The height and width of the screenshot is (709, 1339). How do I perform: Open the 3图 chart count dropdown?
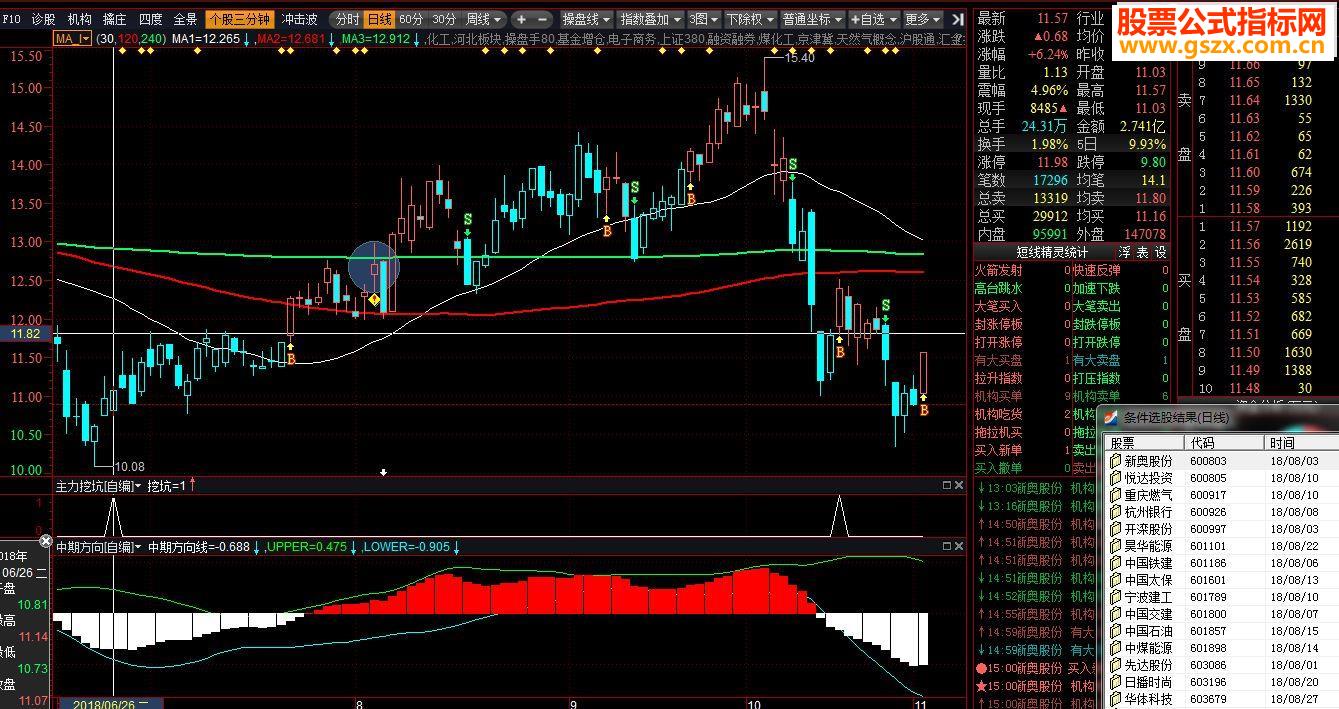pos(704,19)
